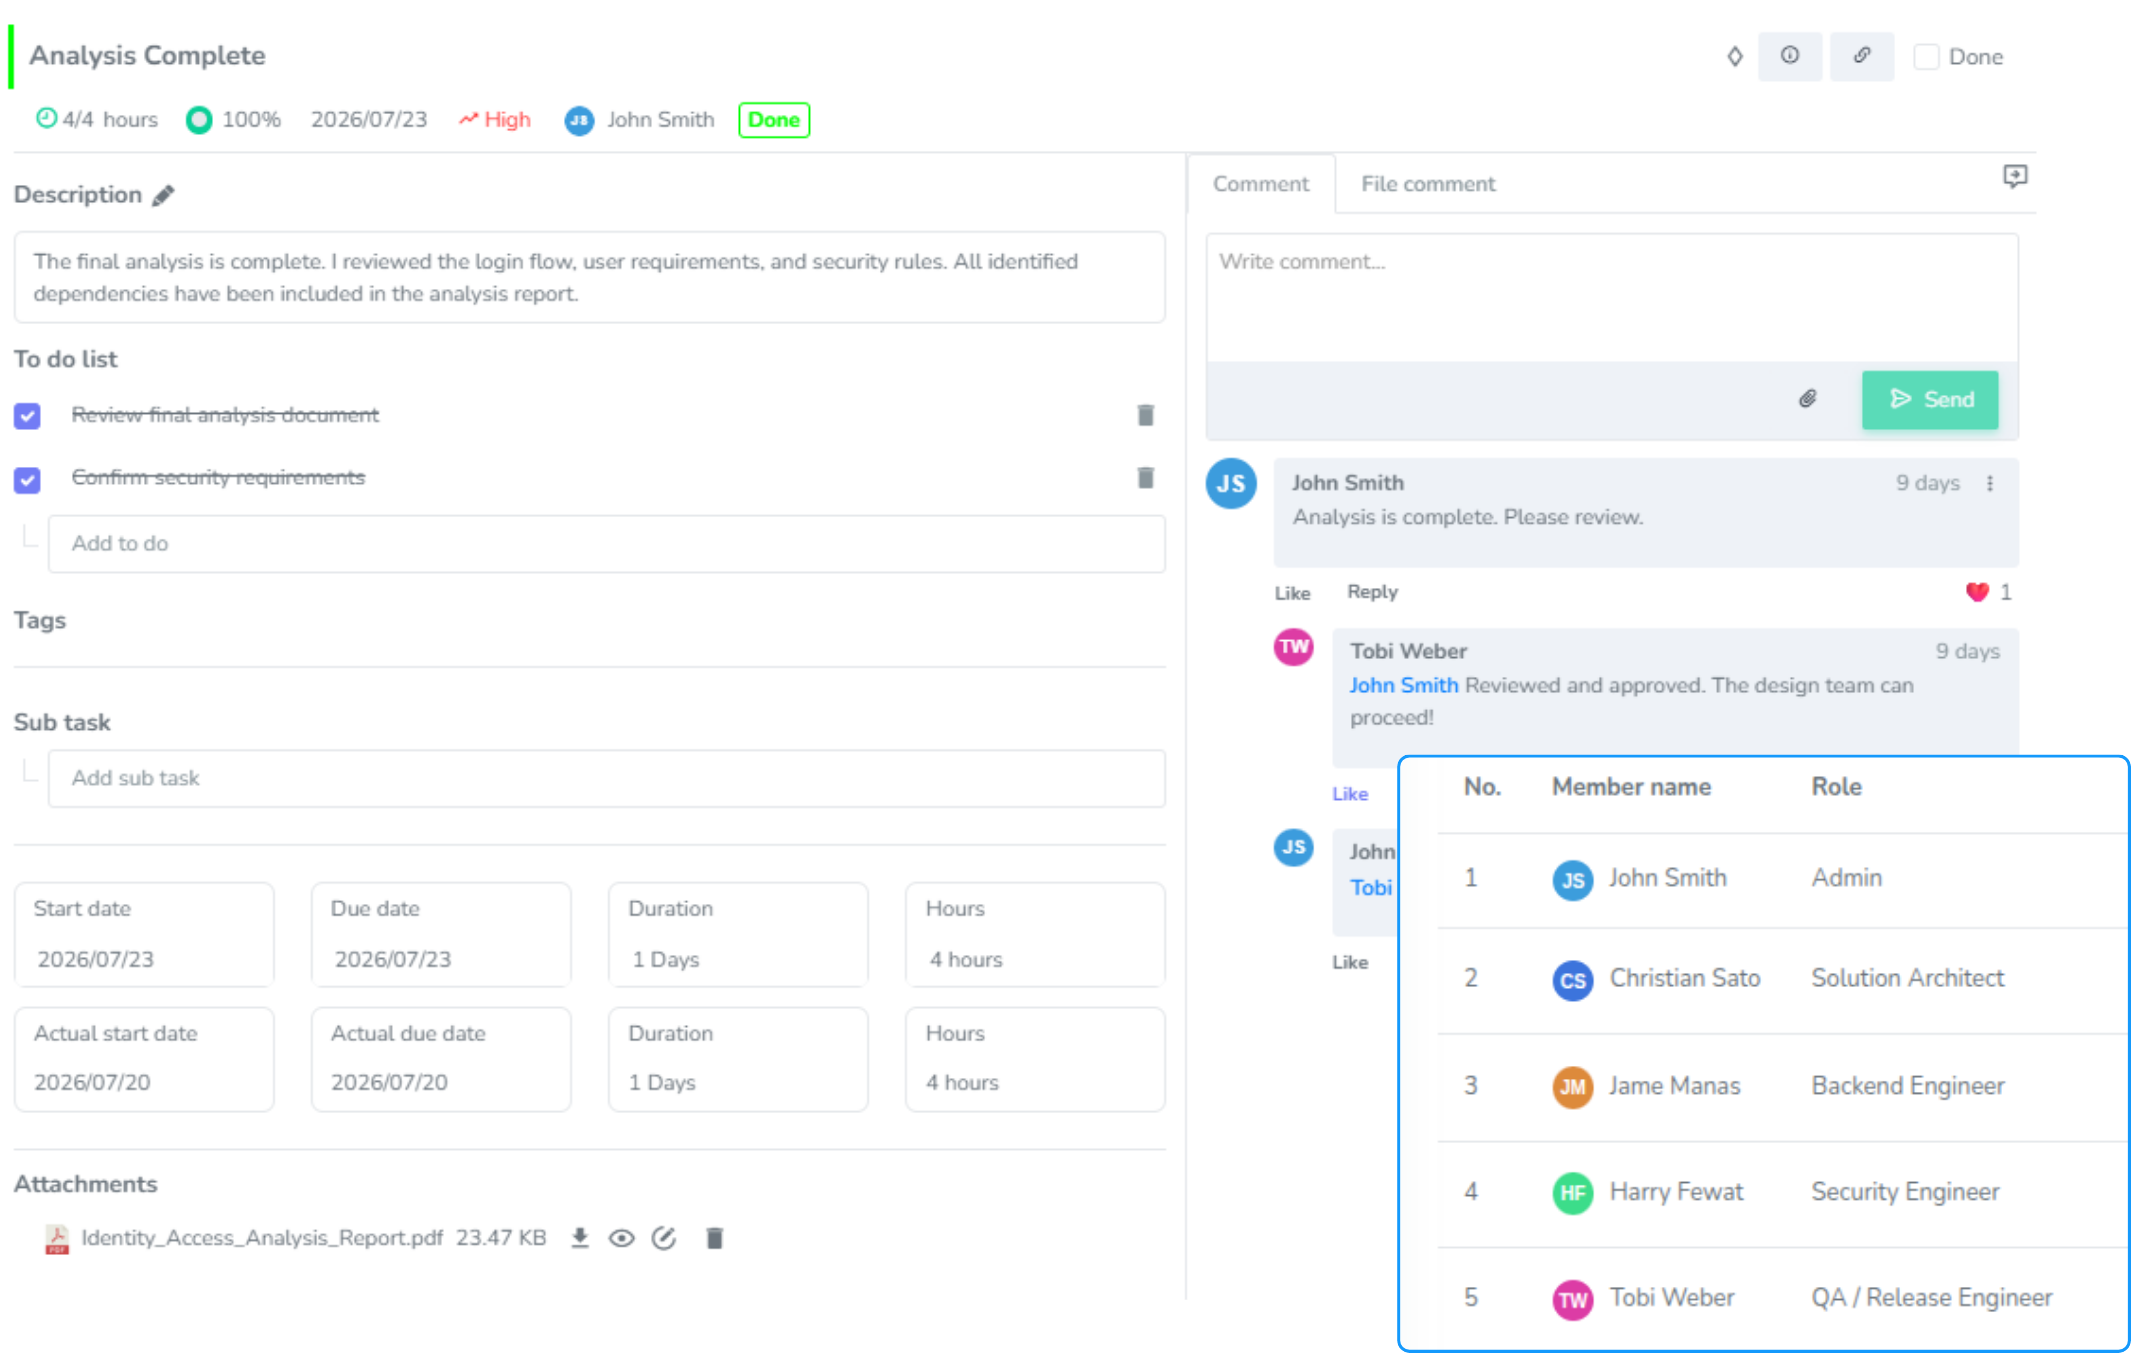Click the add comment icon top right
Viewport: 2131px width, 1353px height.
coord(2015,177)
